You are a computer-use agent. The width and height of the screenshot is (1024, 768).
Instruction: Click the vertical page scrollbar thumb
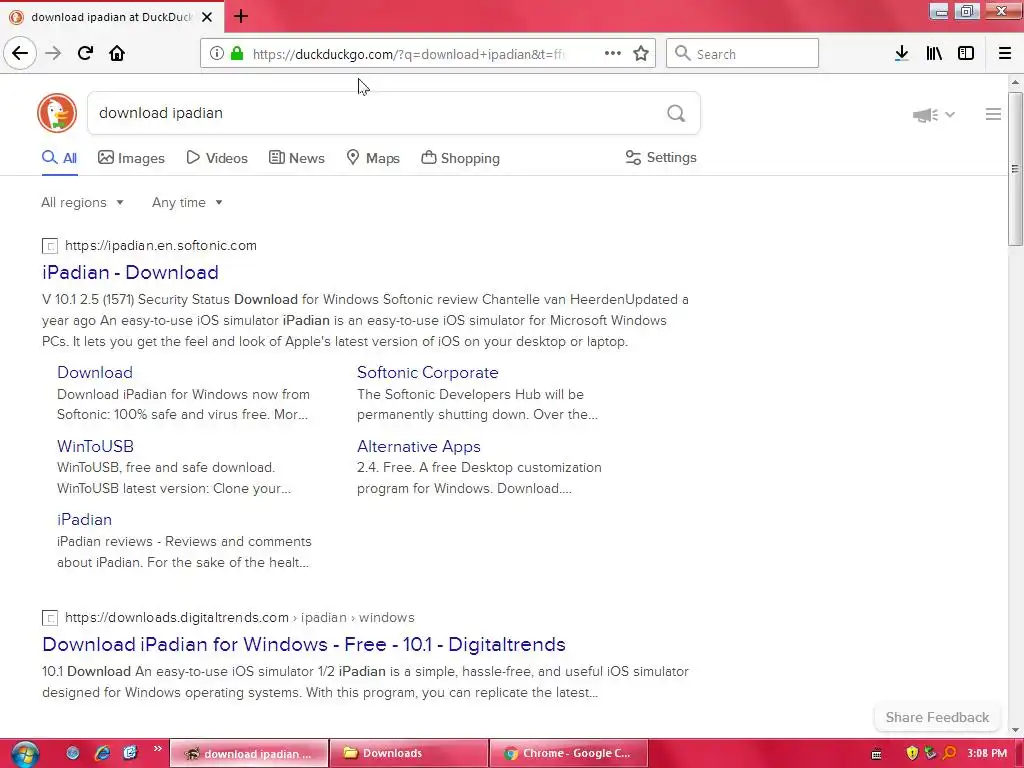click(x=1015, y=168)
